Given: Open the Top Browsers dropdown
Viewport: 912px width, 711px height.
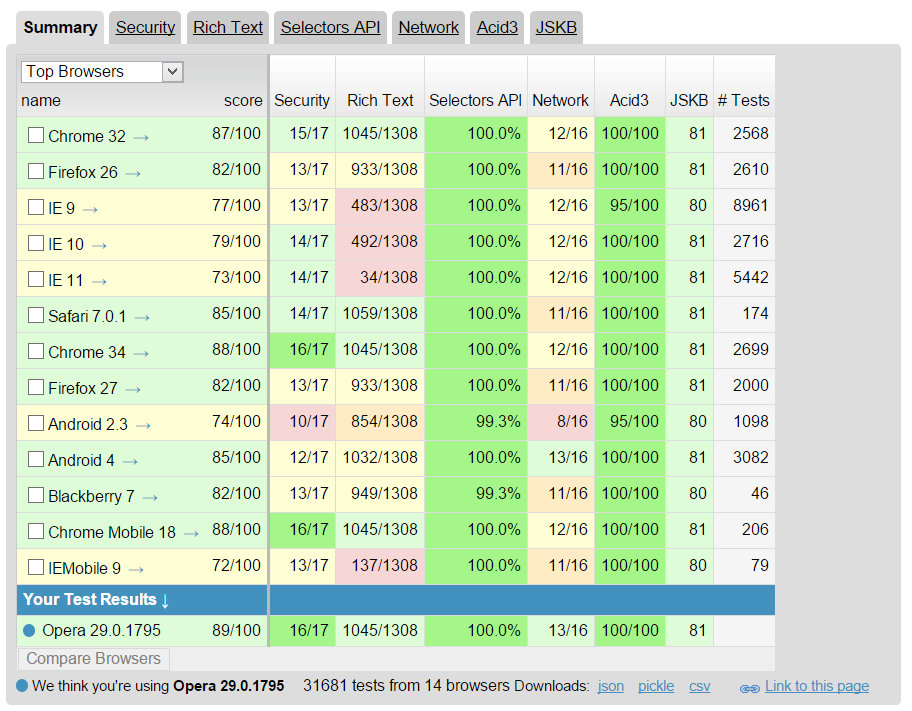Looking at the screenshot, I should click(102, 72).
